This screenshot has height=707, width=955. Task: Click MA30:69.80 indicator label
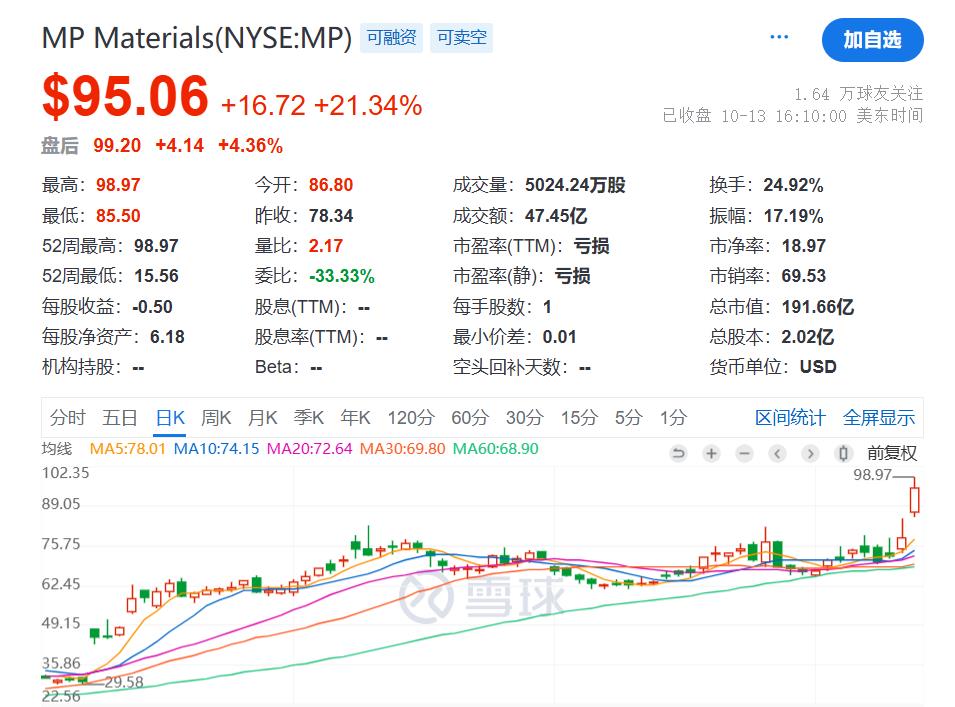click(x=403, y=449)
